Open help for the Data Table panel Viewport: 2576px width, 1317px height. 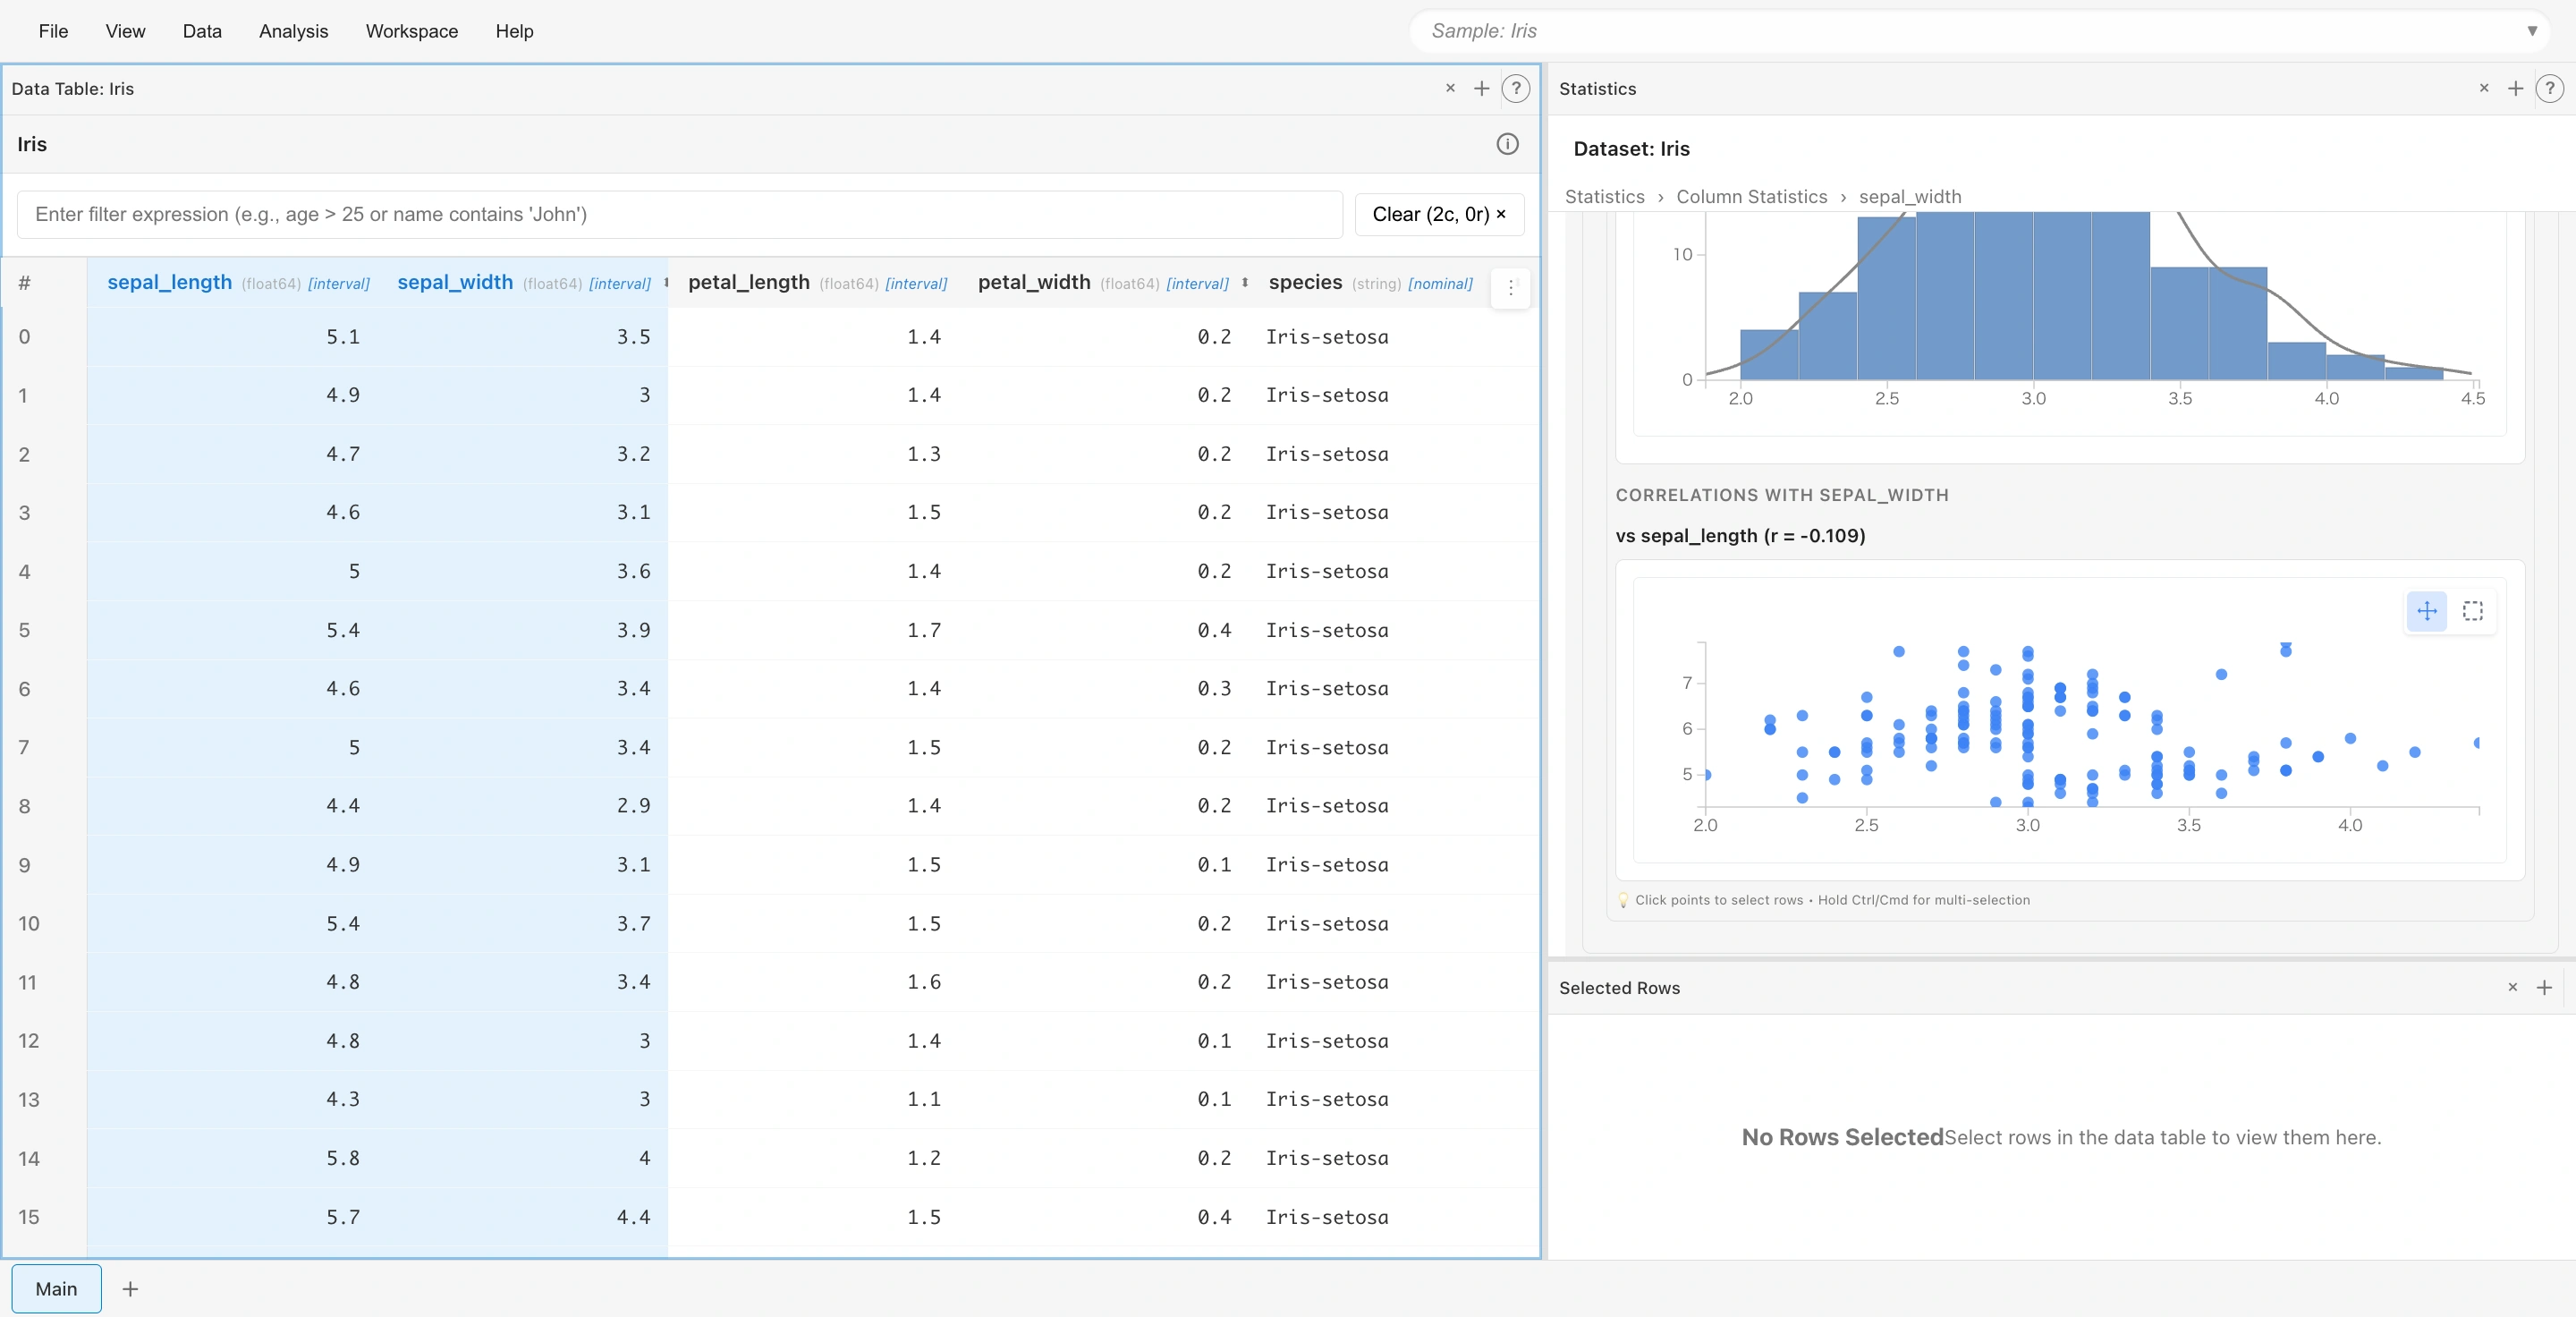pos(1516,89)
